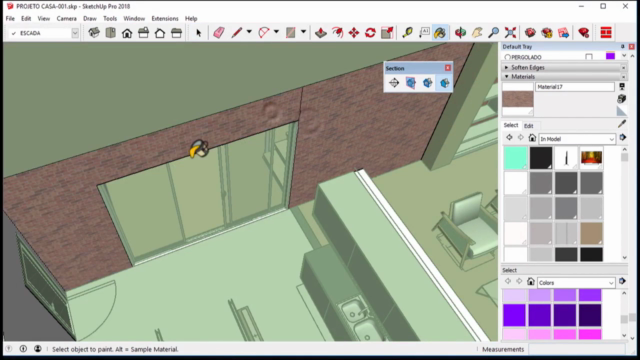Expand the Soften Edges panel
Viewport: 640px width, 360px height.
click(x=507, y=67)
